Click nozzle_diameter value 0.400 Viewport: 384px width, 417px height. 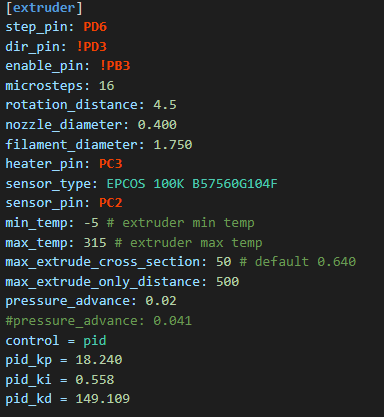coord(157,125)
